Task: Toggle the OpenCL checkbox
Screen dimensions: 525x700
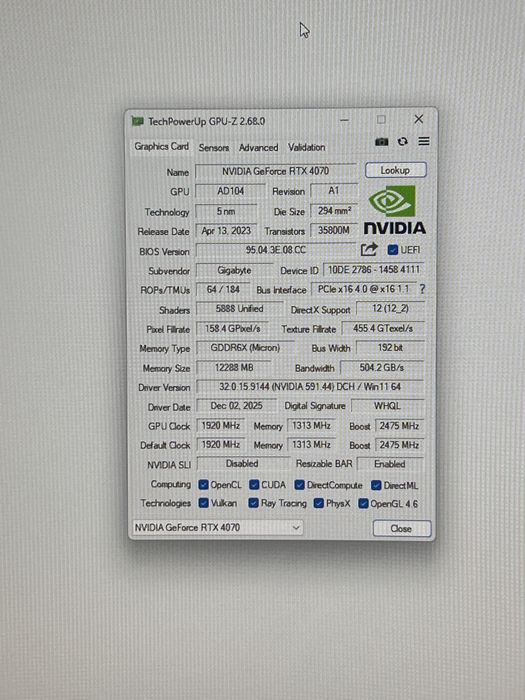Action: (204, 485)
